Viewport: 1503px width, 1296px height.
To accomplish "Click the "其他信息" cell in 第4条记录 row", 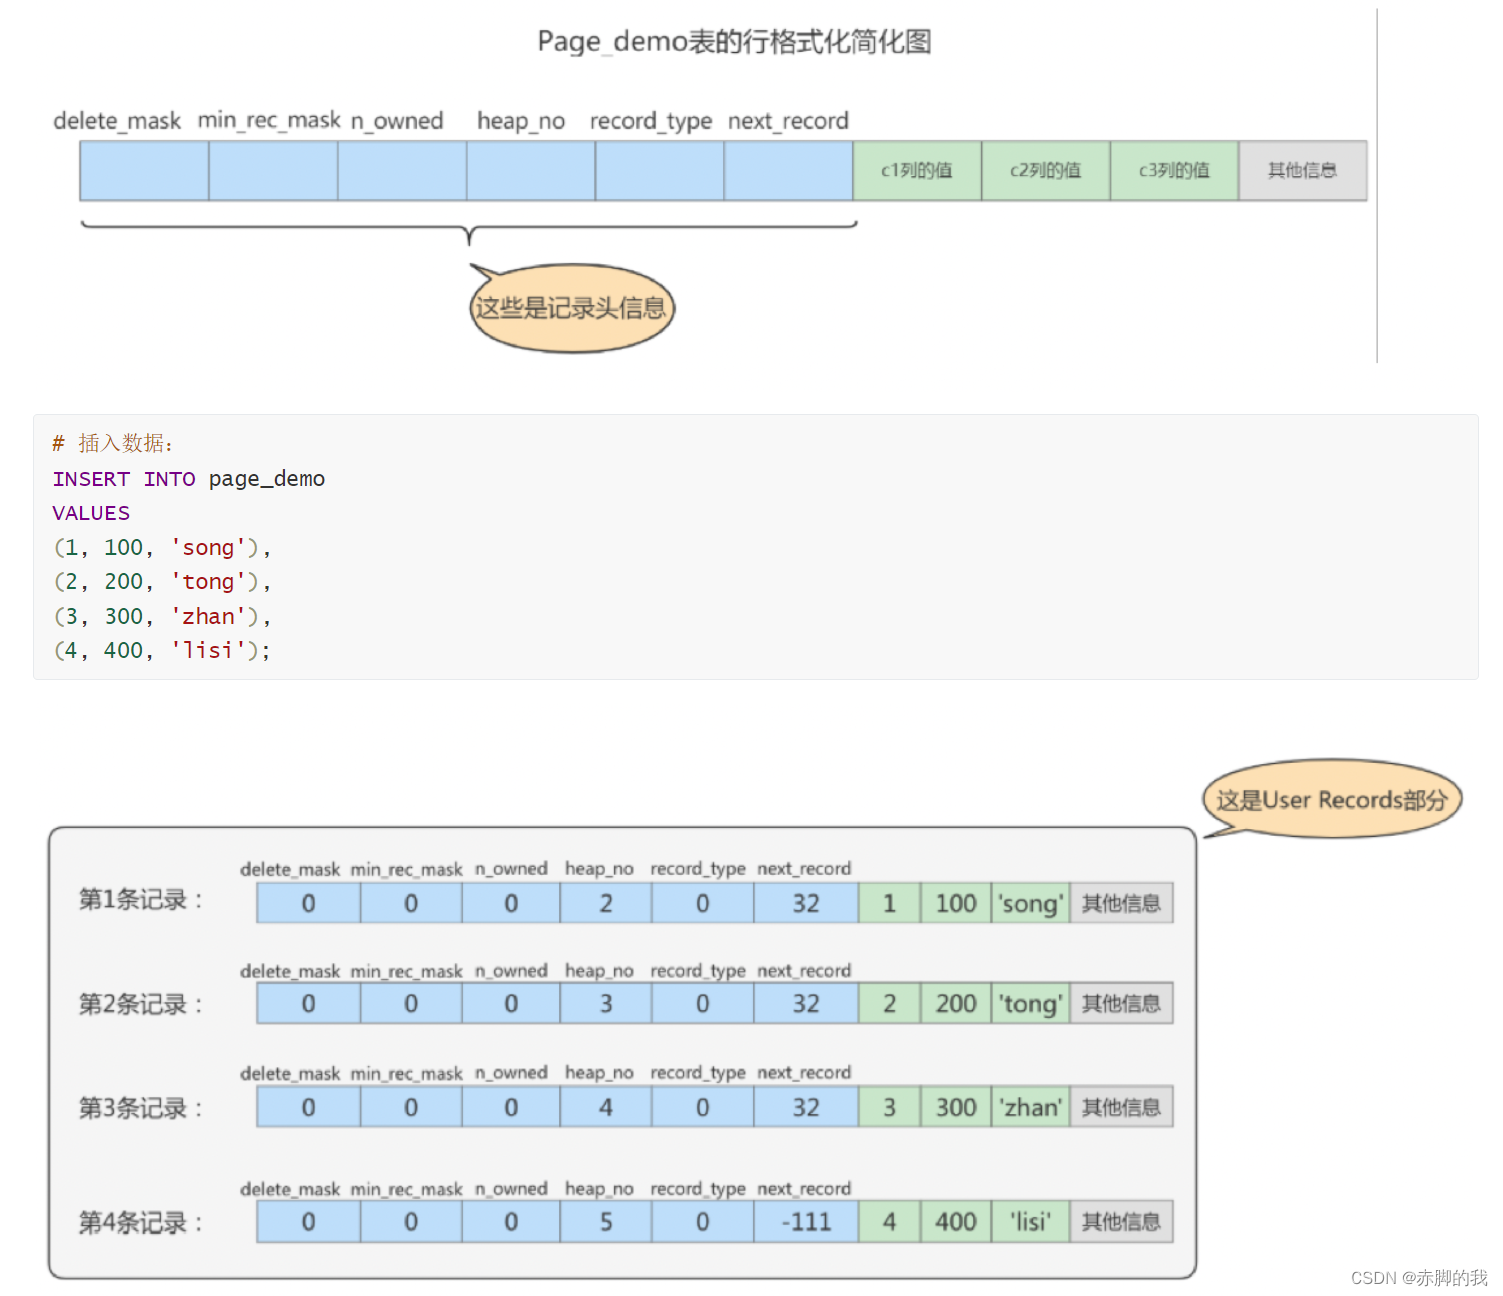I will point(1121,1222).
